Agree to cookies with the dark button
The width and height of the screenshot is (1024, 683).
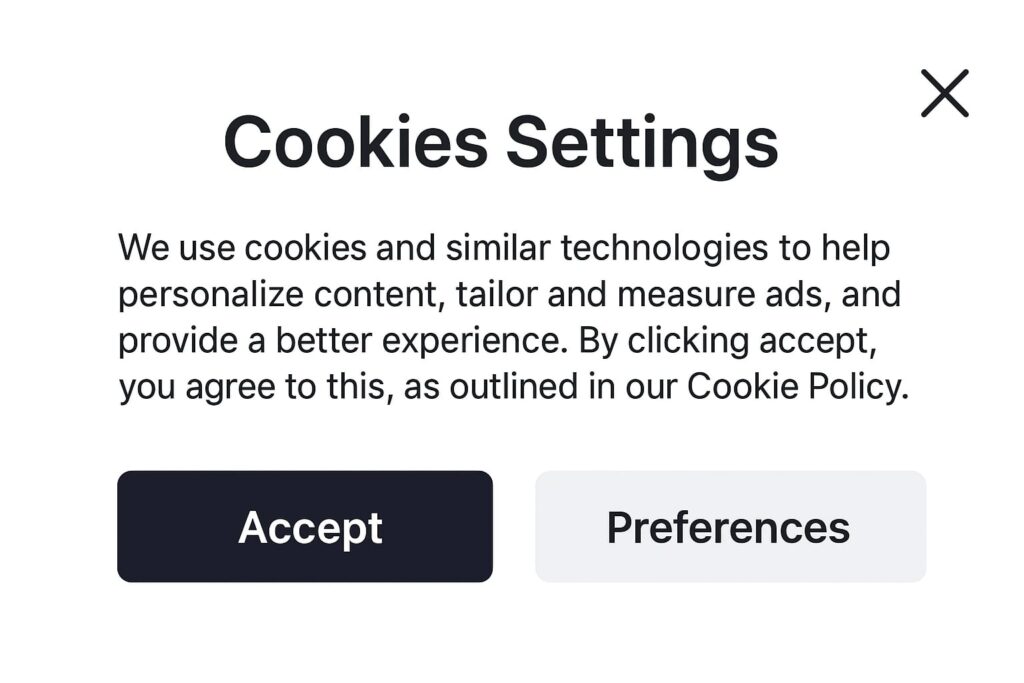point(305,527)
